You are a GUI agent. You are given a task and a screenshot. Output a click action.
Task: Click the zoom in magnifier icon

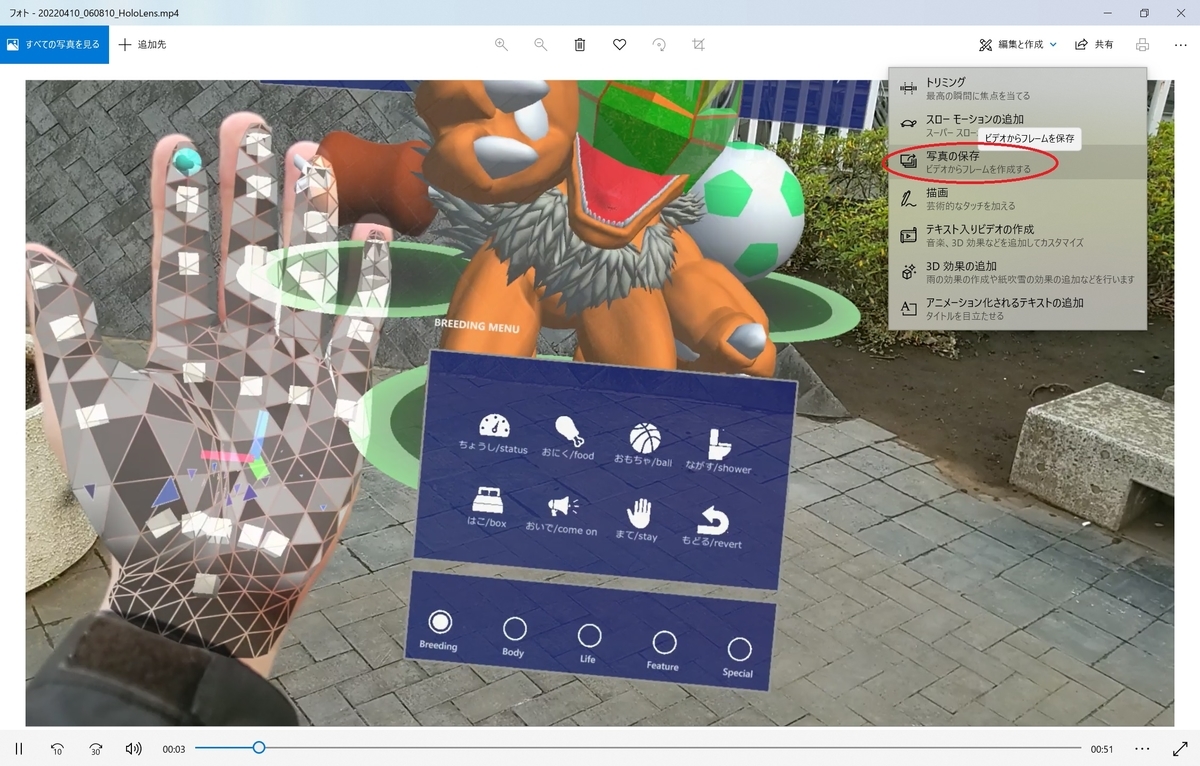coord(501,45)
